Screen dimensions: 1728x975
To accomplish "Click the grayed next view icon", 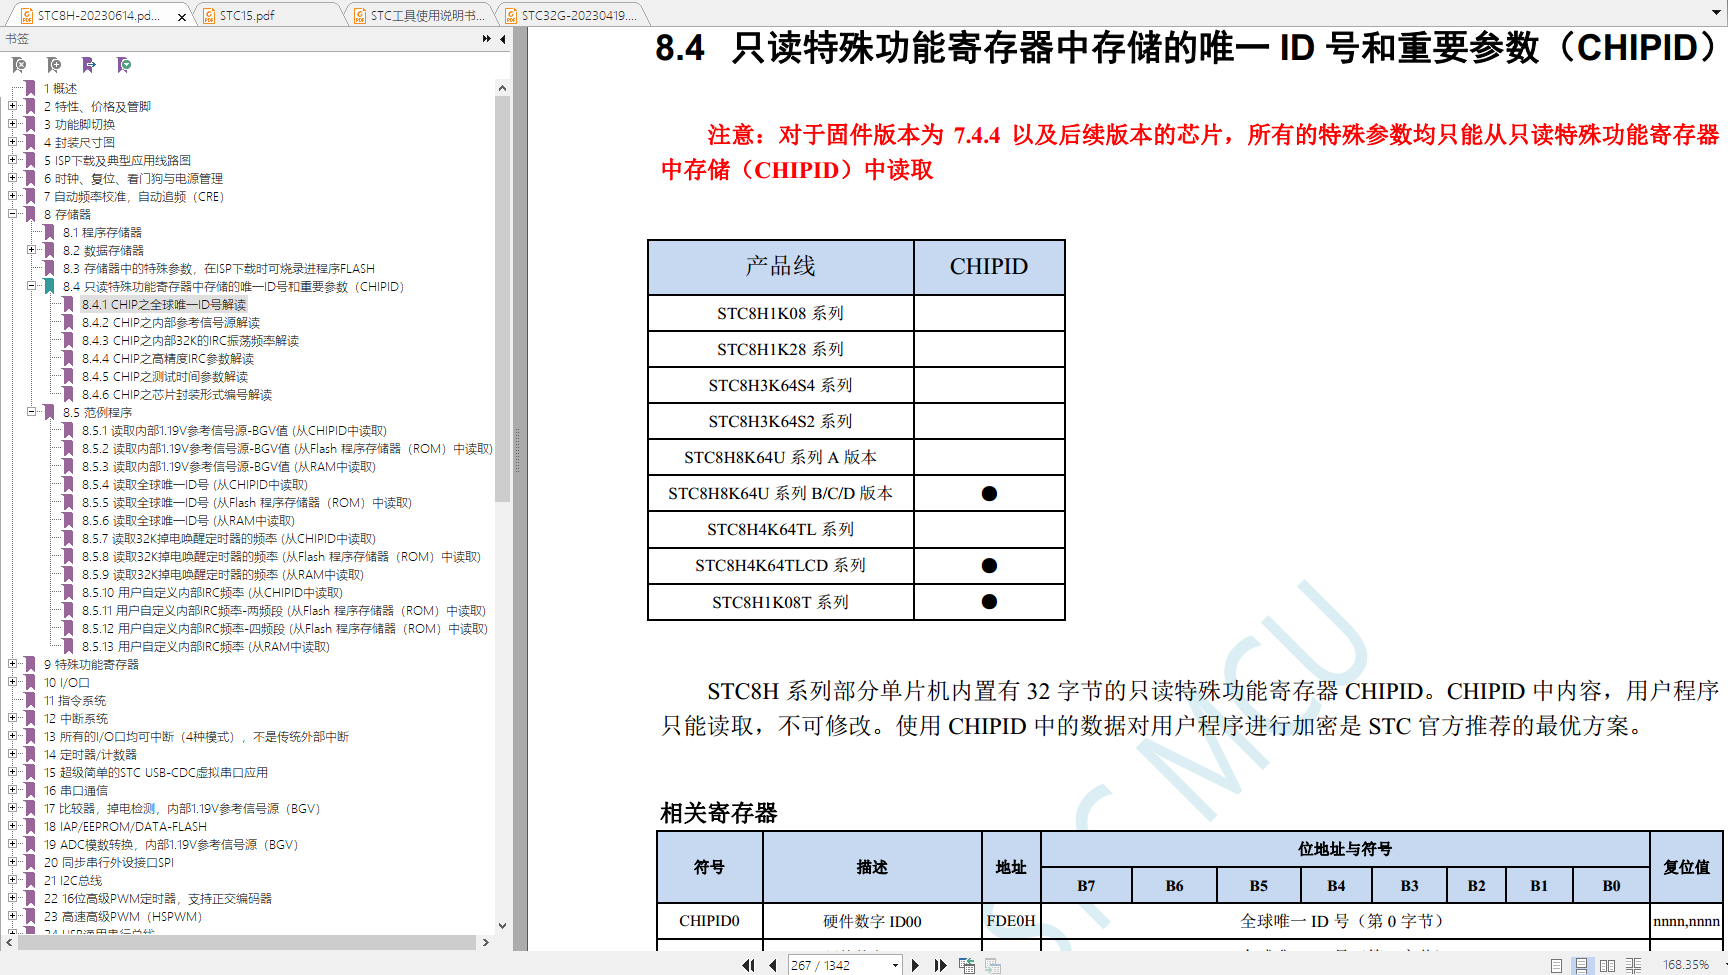I will (x=993, y=965).
